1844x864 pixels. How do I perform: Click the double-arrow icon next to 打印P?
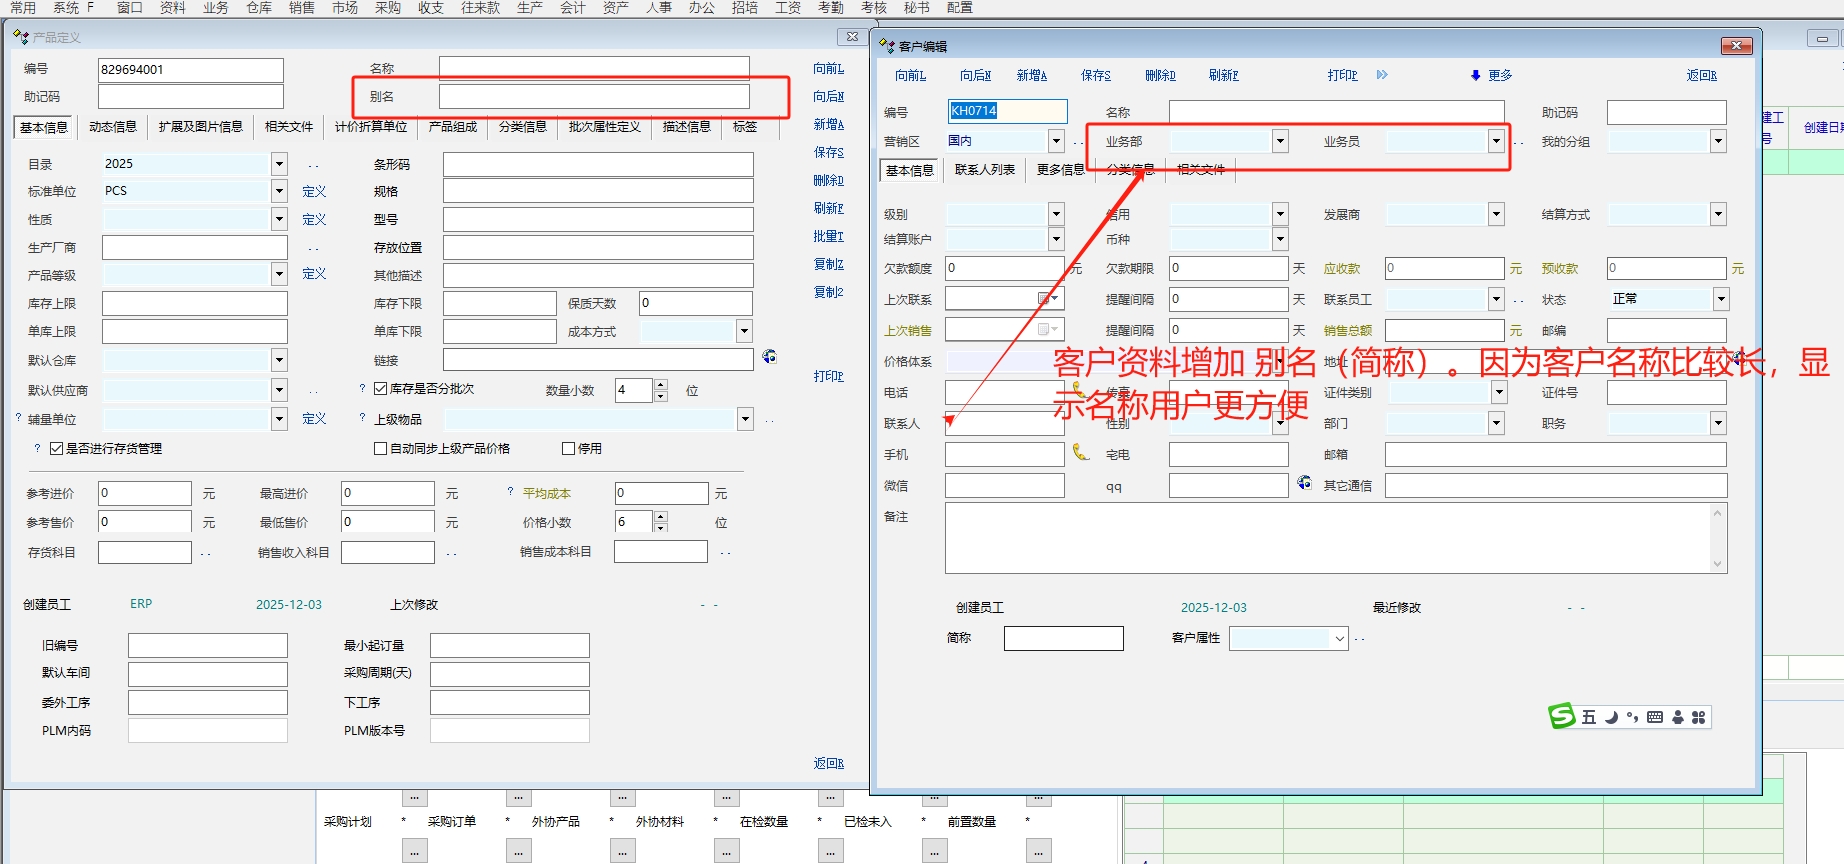coord(1382,75)
